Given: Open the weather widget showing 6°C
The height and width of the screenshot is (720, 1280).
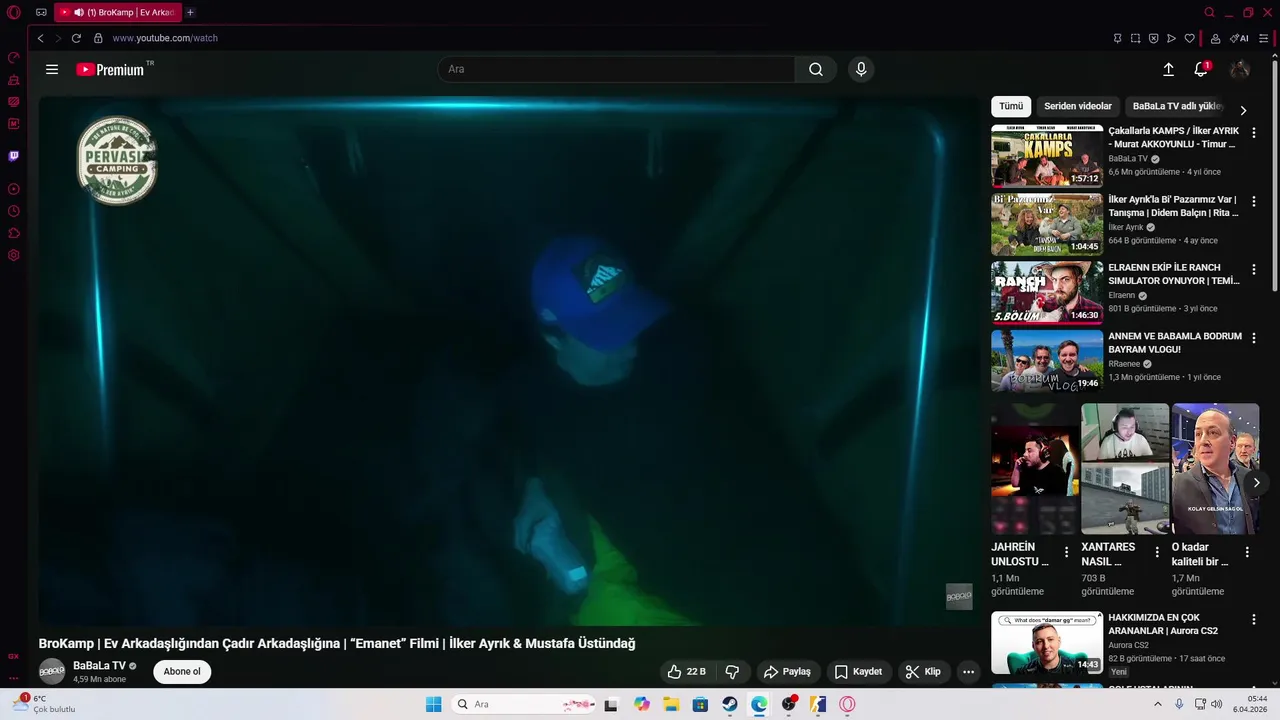Looking at the screenshot, I should click(x=42, y=704).
